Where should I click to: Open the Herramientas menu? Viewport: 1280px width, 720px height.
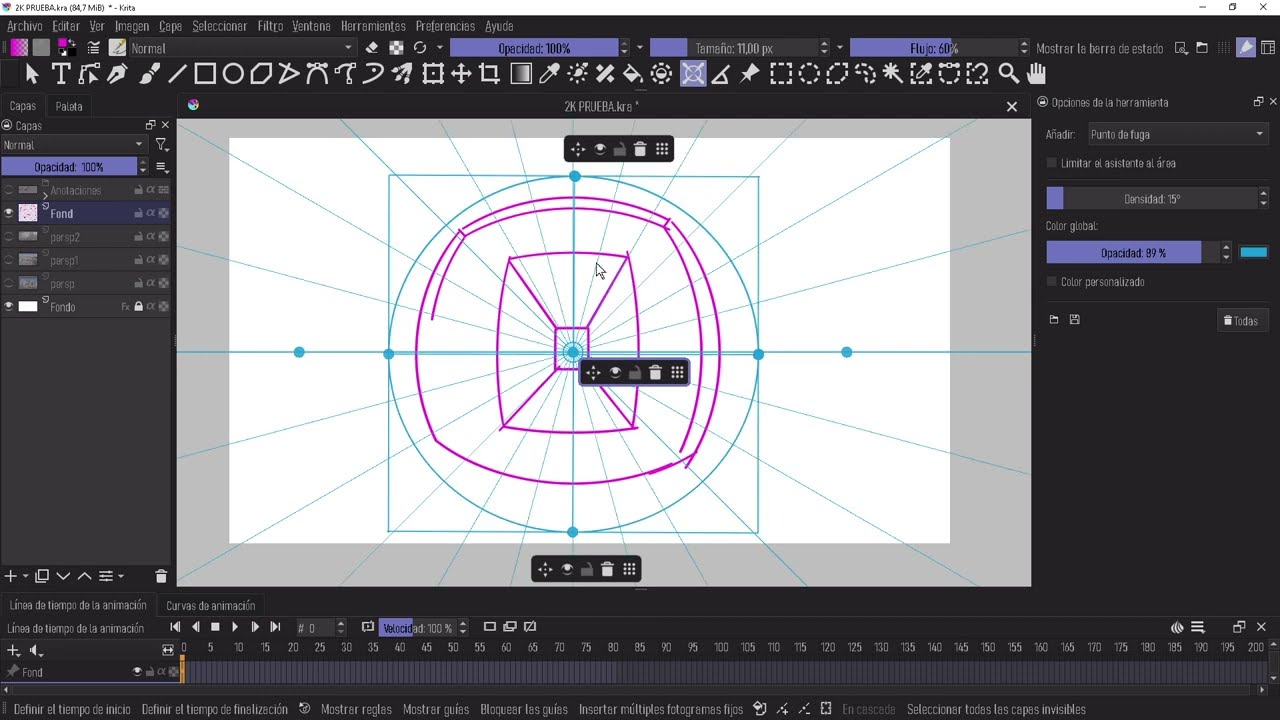click(x=373, y=26)
